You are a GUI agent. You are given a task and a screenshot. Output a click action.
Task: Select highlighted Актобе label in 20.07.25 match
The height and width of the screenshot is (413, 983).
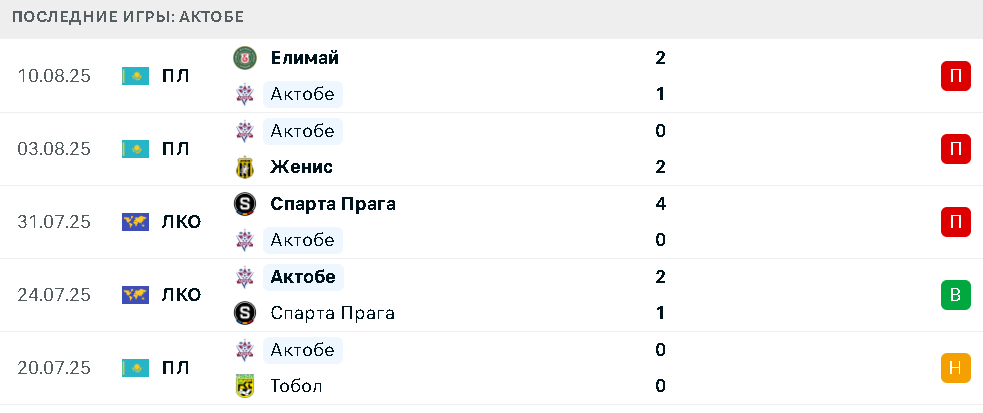point(303,350)
